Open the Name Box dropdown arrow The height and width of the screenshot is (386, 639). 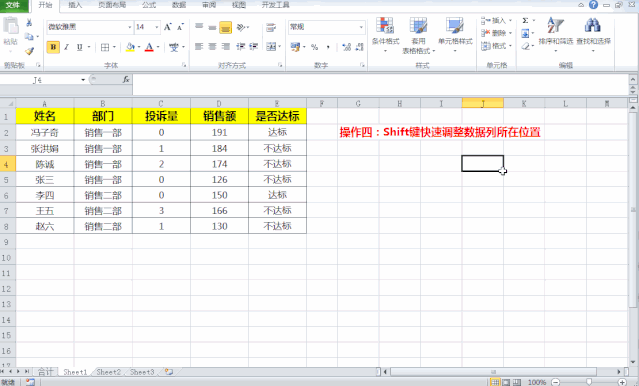point(83,80)
